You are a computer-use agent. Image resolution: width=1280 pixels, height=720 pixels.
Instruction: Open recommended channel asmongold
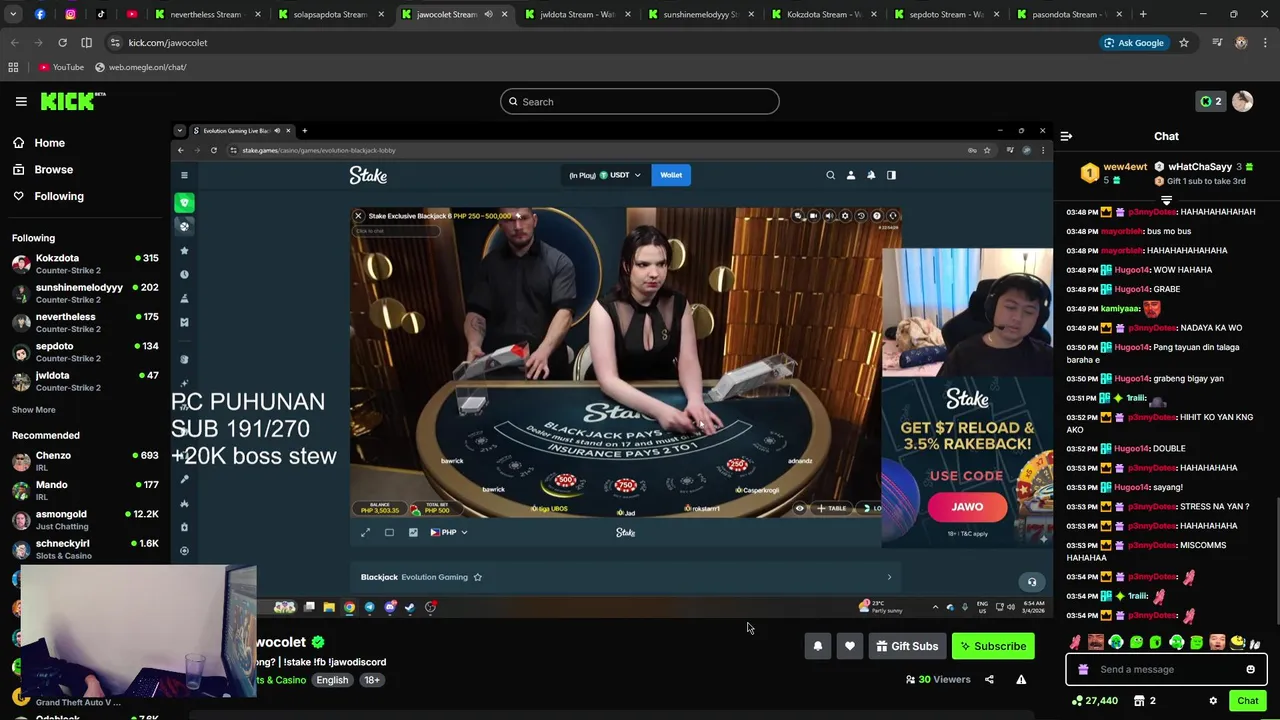tap(85, 520)
